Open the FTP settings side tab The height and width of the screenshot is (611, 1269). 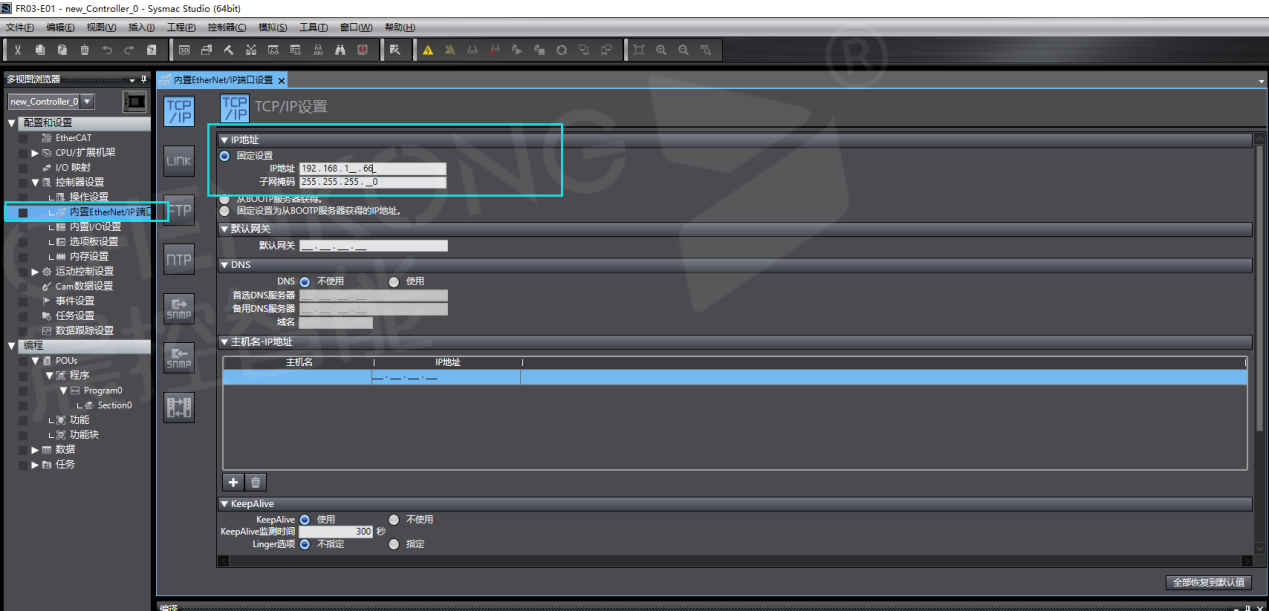(179, 210)
